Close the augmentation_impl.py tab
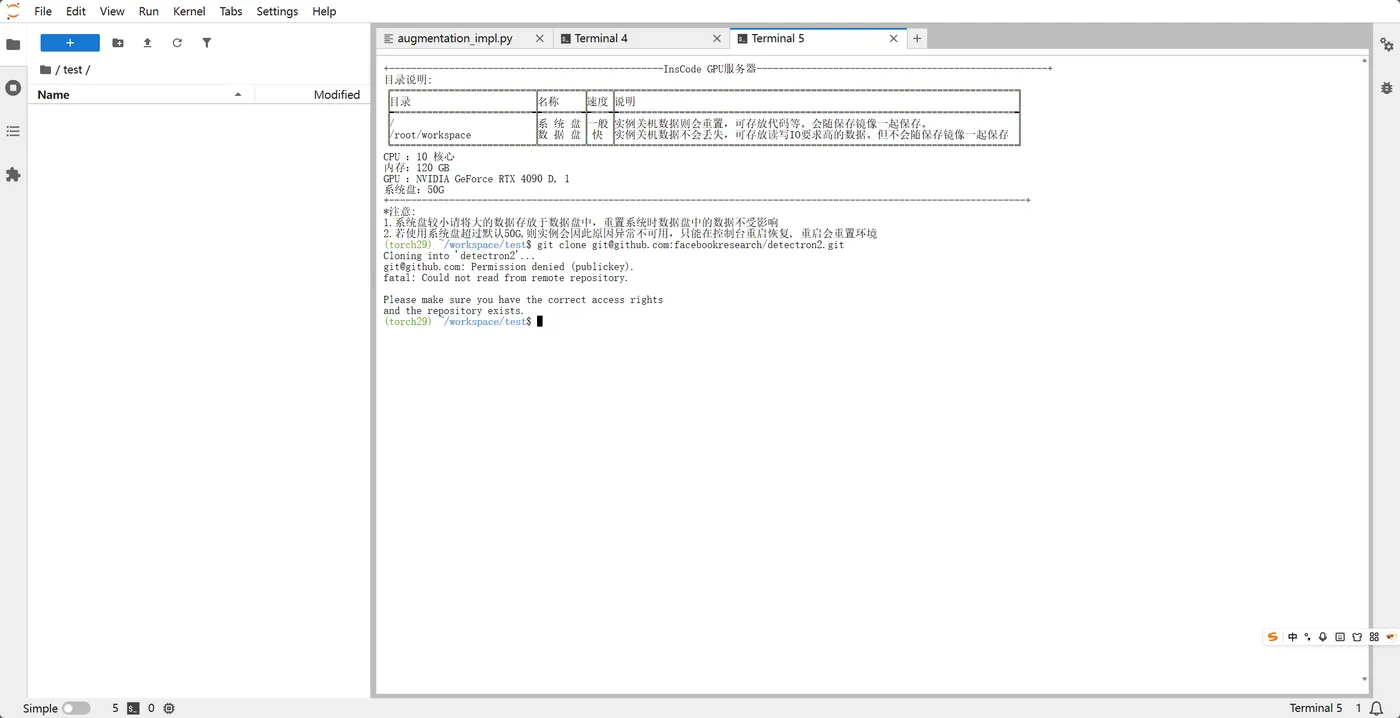Screen dimensions: 1400x718 [x=540, y=38]
